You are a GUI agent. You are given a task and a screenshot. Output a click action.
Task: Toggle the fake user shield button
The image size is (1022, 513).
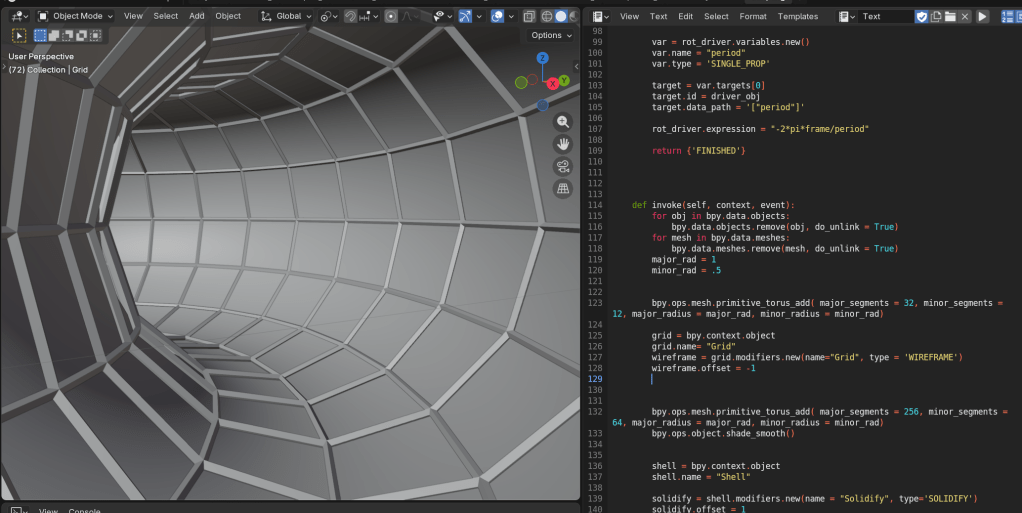922,17
